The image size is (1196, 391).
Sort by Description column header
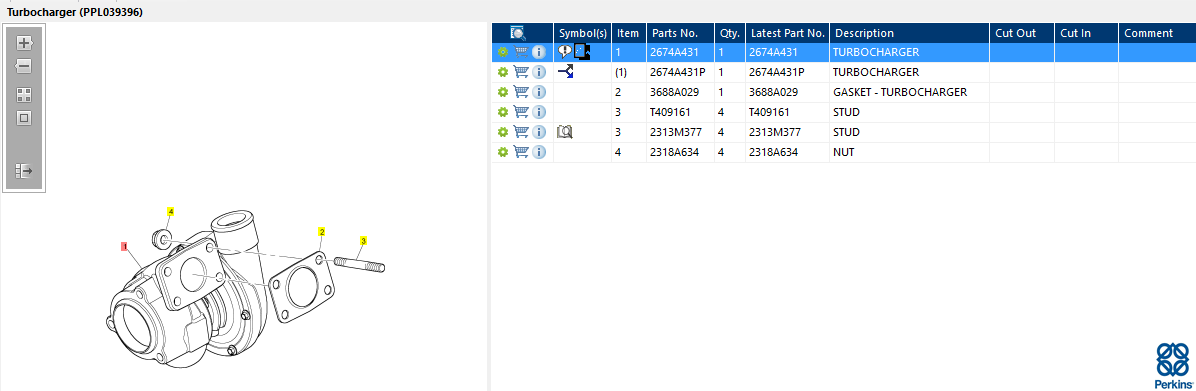coord(909,33)
